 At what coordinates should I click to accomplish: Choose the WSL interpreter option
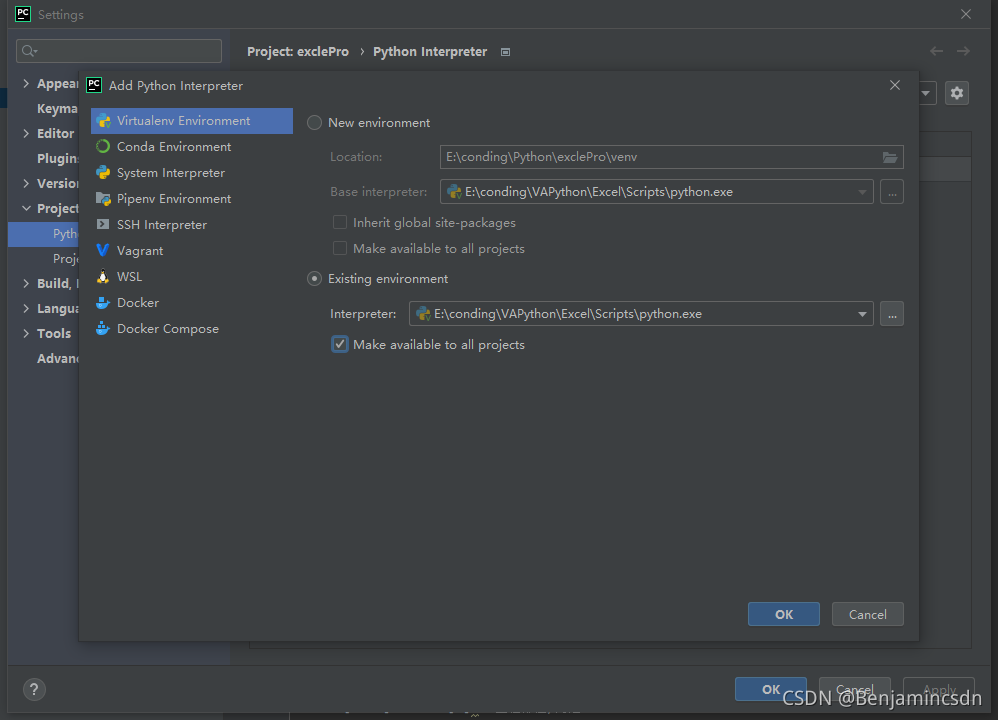132,276
